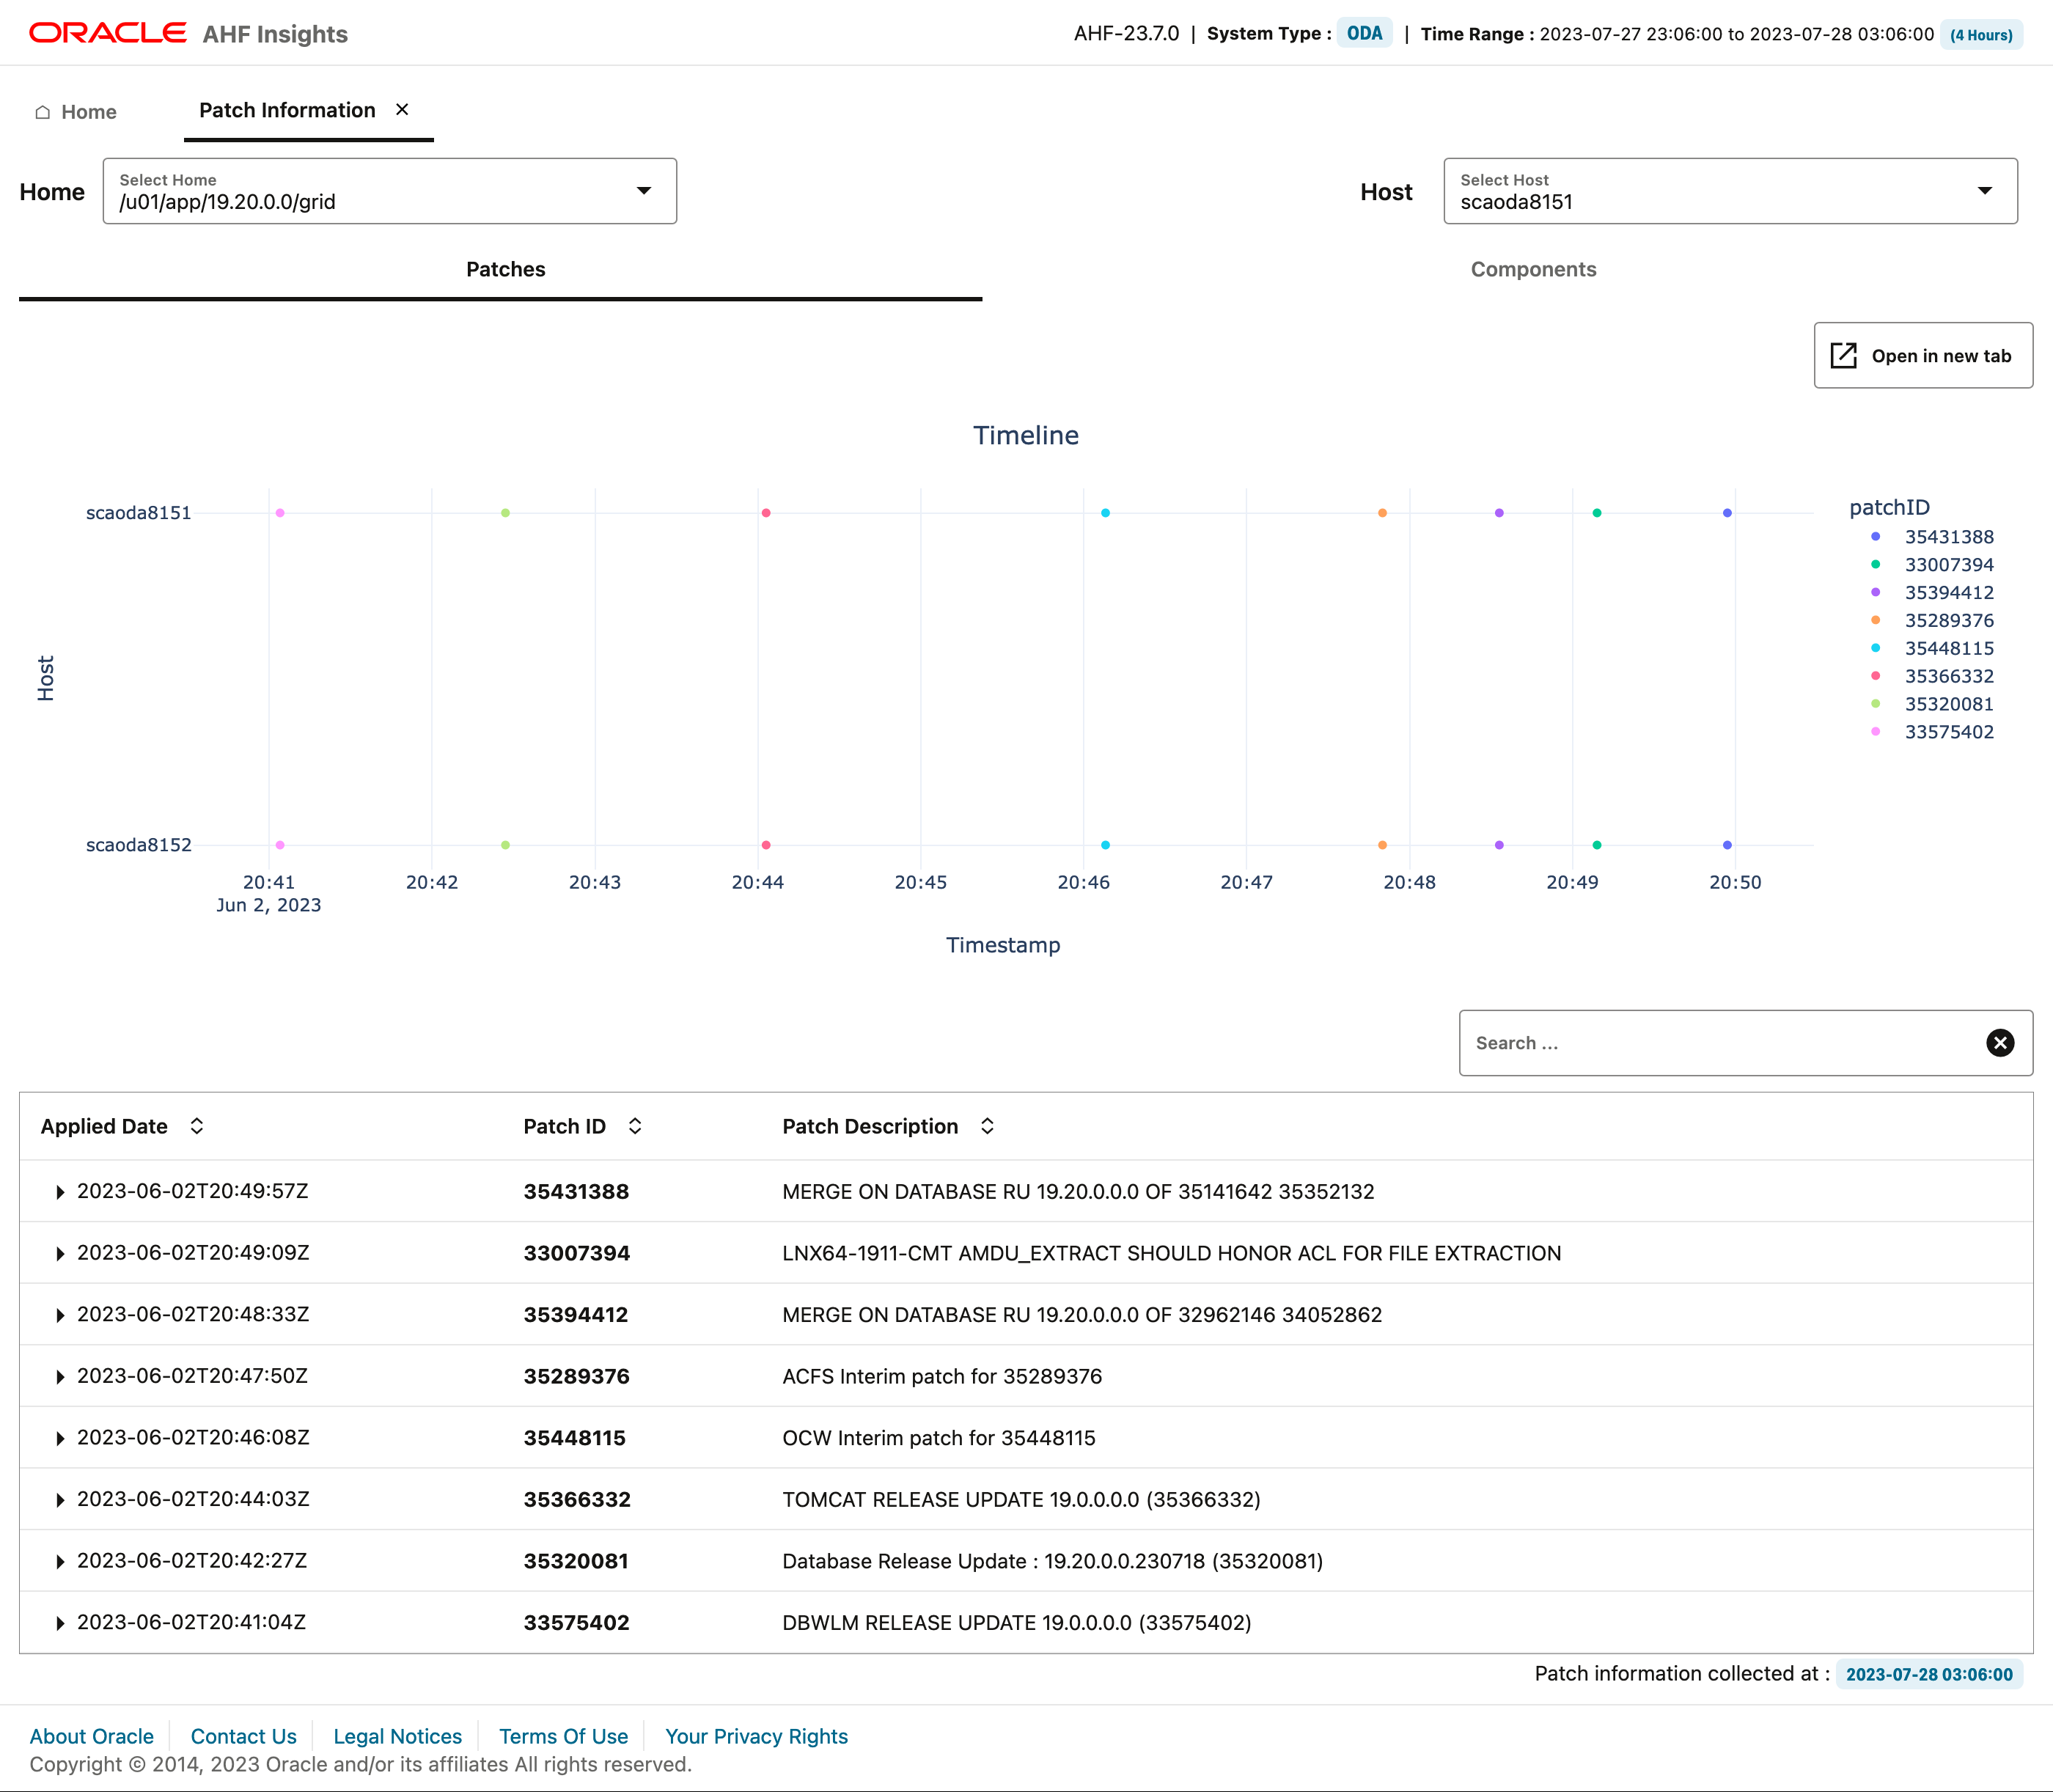Click the ODA system type badge
The width and height of the screenshot is (2053, 1792).
(x=1364, y=33)
